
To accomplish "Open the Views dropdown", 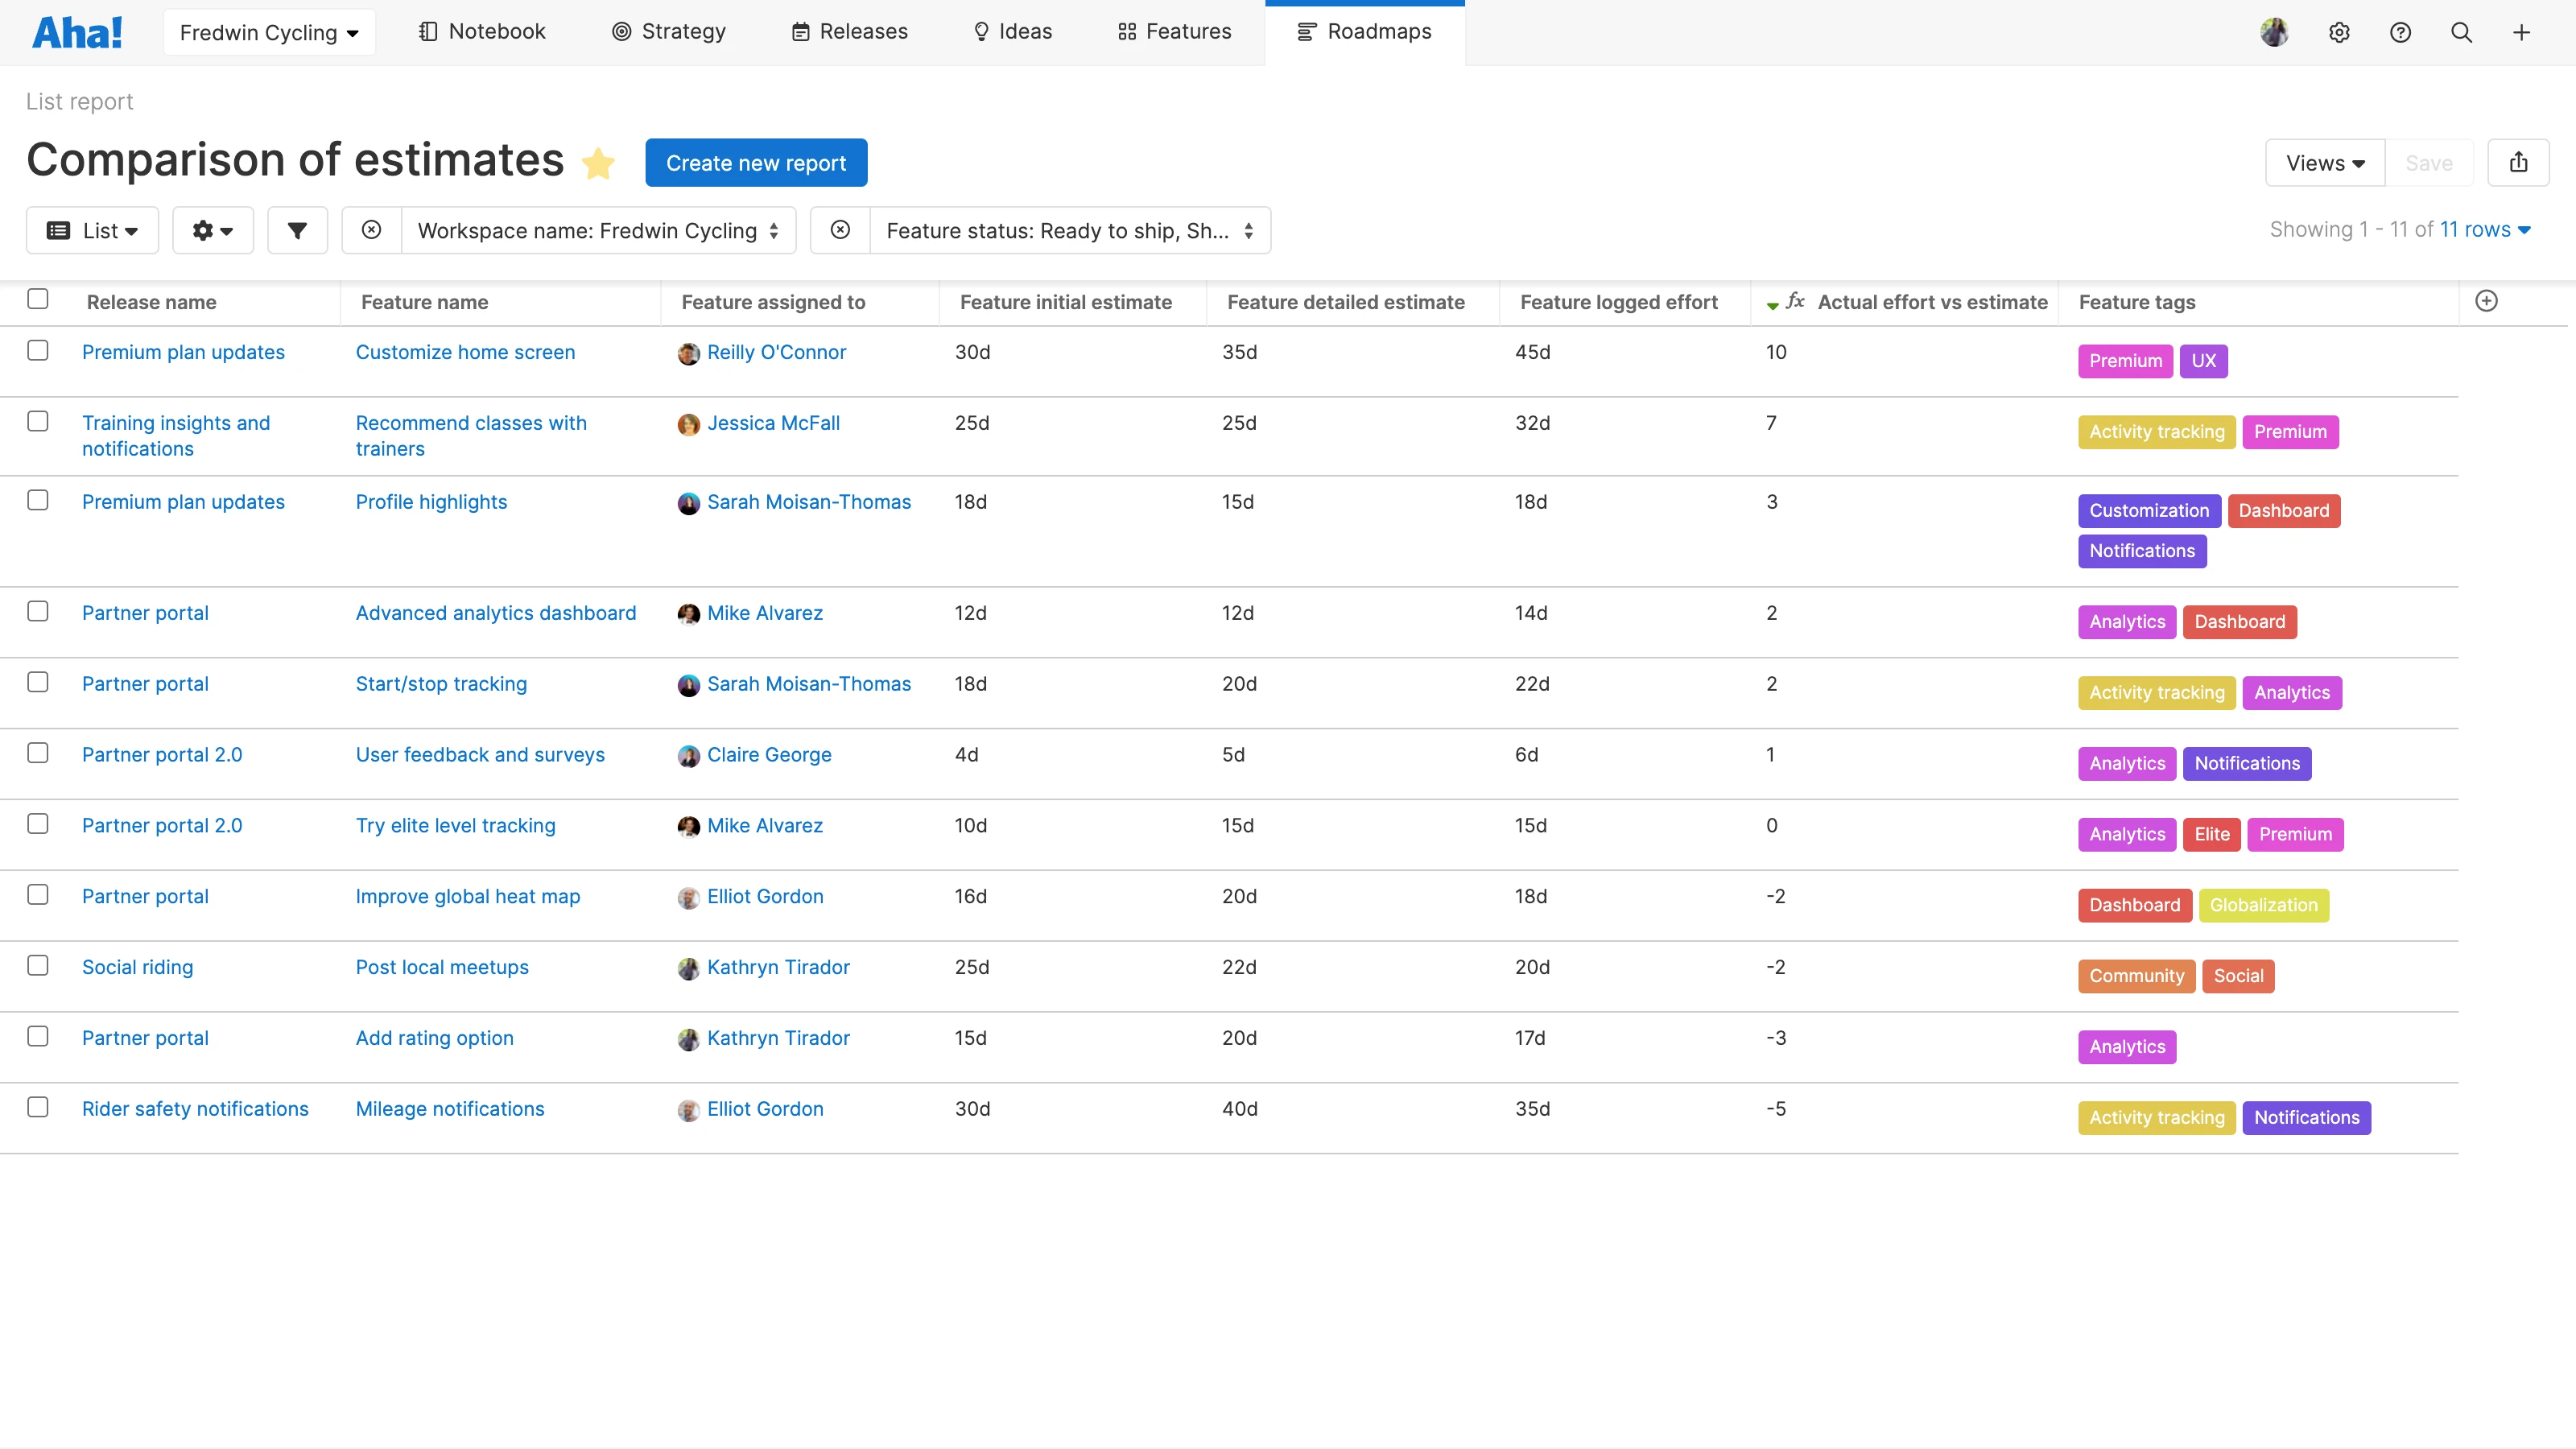I will tap(2324, 162).
